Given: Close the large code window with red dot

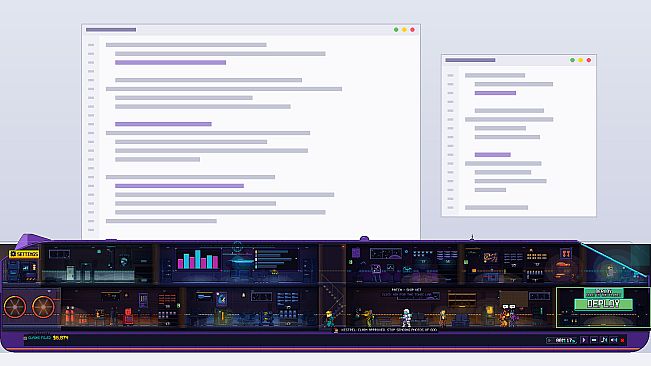Looking at the screenshot, I should 412,29.
